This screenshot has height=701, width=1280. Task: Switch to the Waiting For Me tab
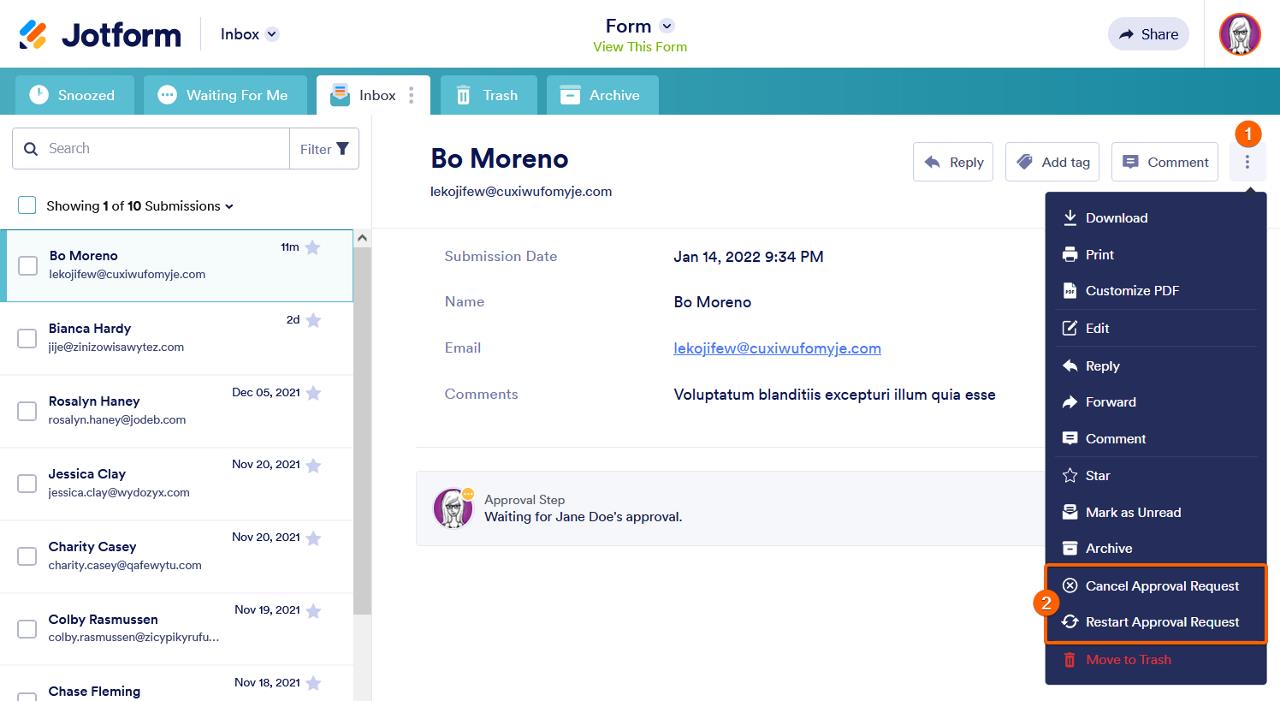pyautogui.click(x=223, y=95)
